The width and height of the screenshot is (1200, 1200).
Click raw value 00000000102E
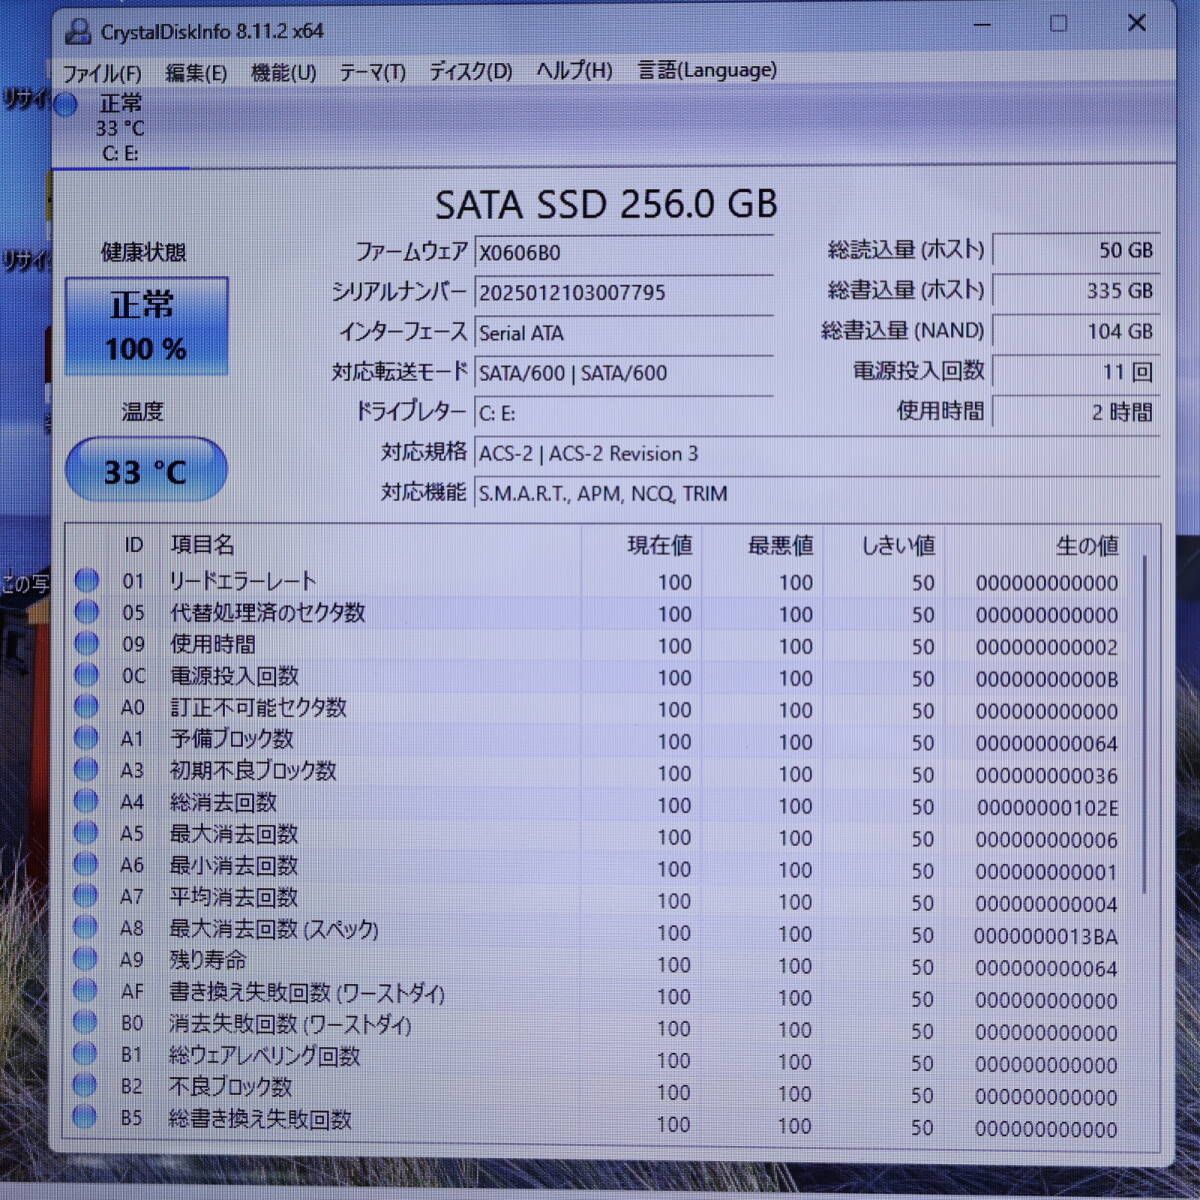(x=1047, y=808)
